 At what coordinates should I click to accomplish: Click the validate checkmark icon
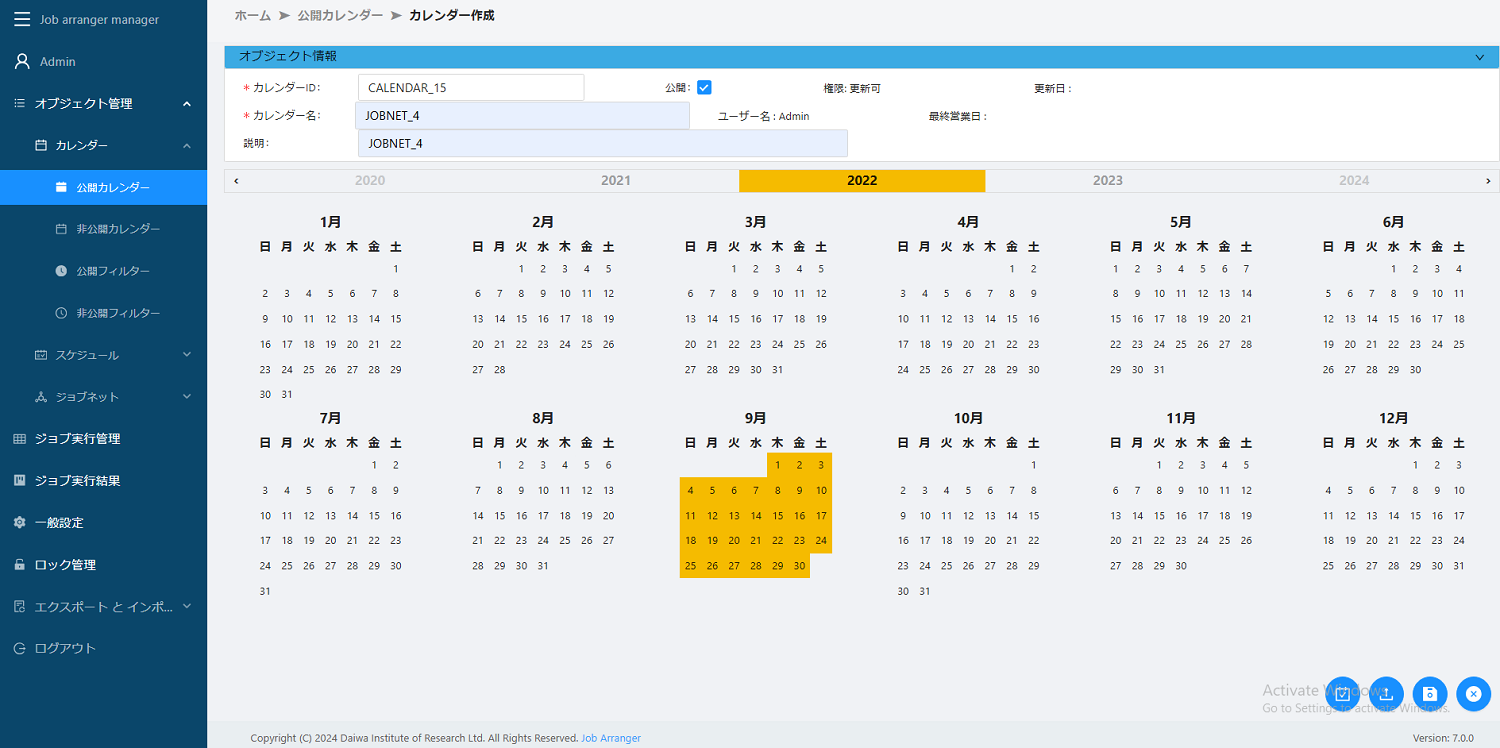click(x=1343, y=694)
